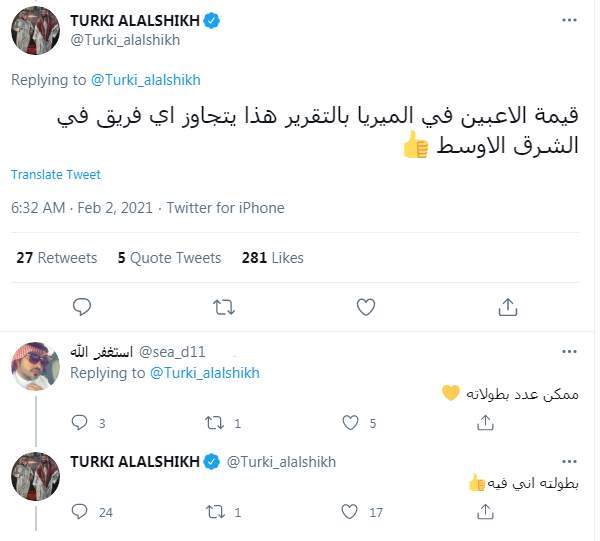Screen dimensions: 600x541
Task: Like the reply from @sea_d11
Action: click(x=349, y=423)
